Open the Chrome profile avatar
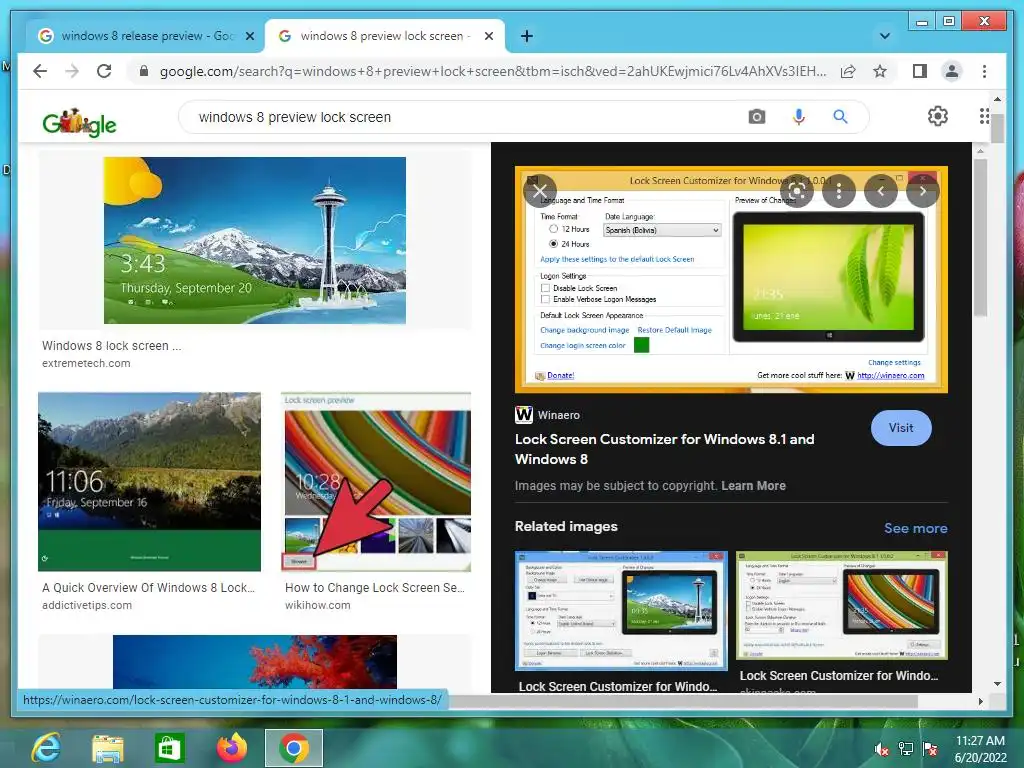This screenshot has width=1024, height=768. tap(952, 71)
